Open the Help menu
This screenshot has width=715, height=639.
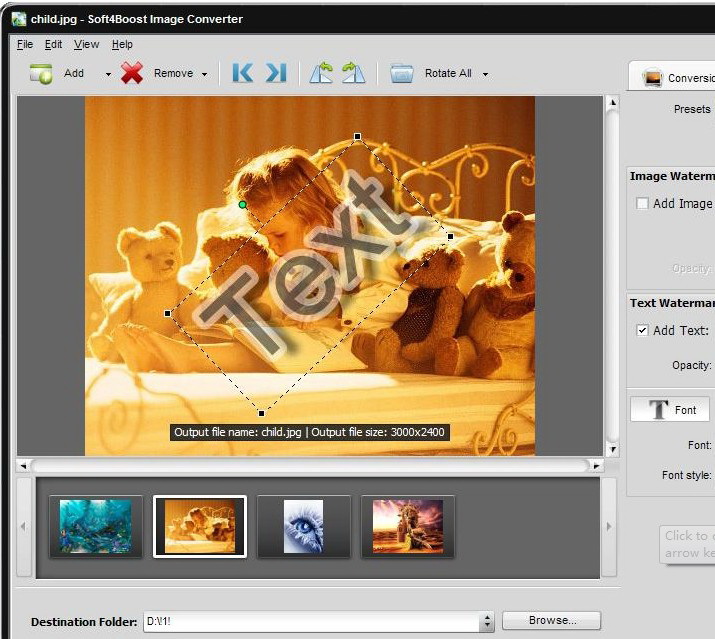(x=122, y=45)
